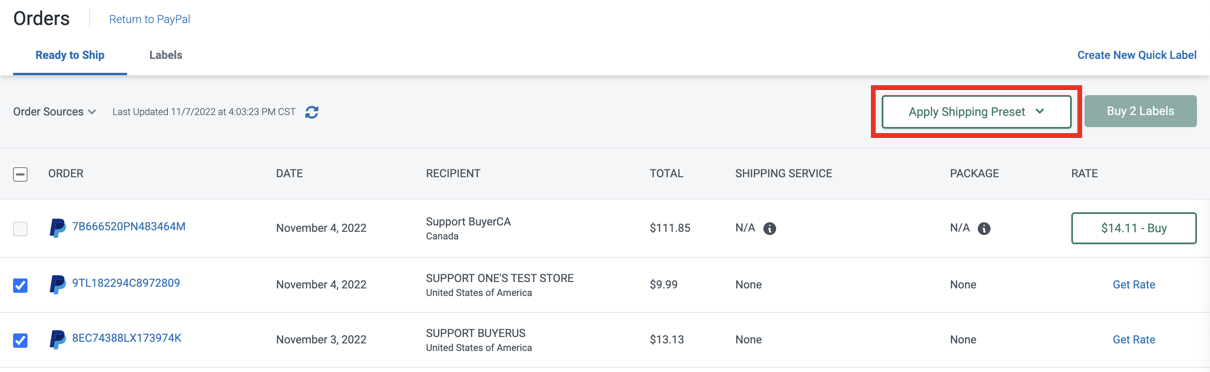The image size is (1210, 372).
Task: Click Create New Quick Label link
Action: [x=1137, y=55]
